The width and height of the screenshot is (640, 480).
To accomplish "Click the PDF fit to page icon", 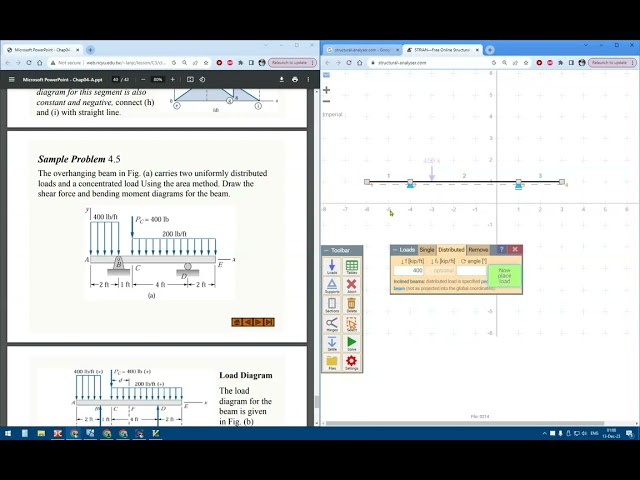I will point(190,80).
